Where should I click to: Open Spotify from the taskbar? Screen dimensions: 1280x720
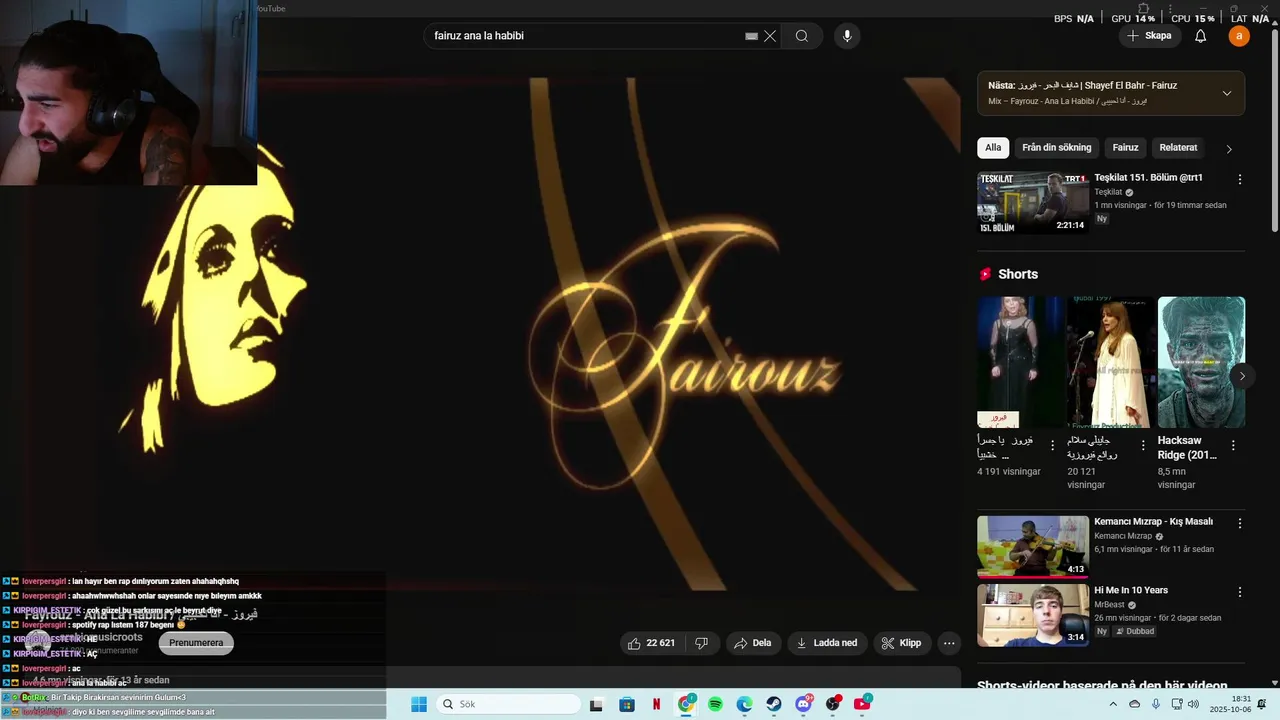point(715,704)
